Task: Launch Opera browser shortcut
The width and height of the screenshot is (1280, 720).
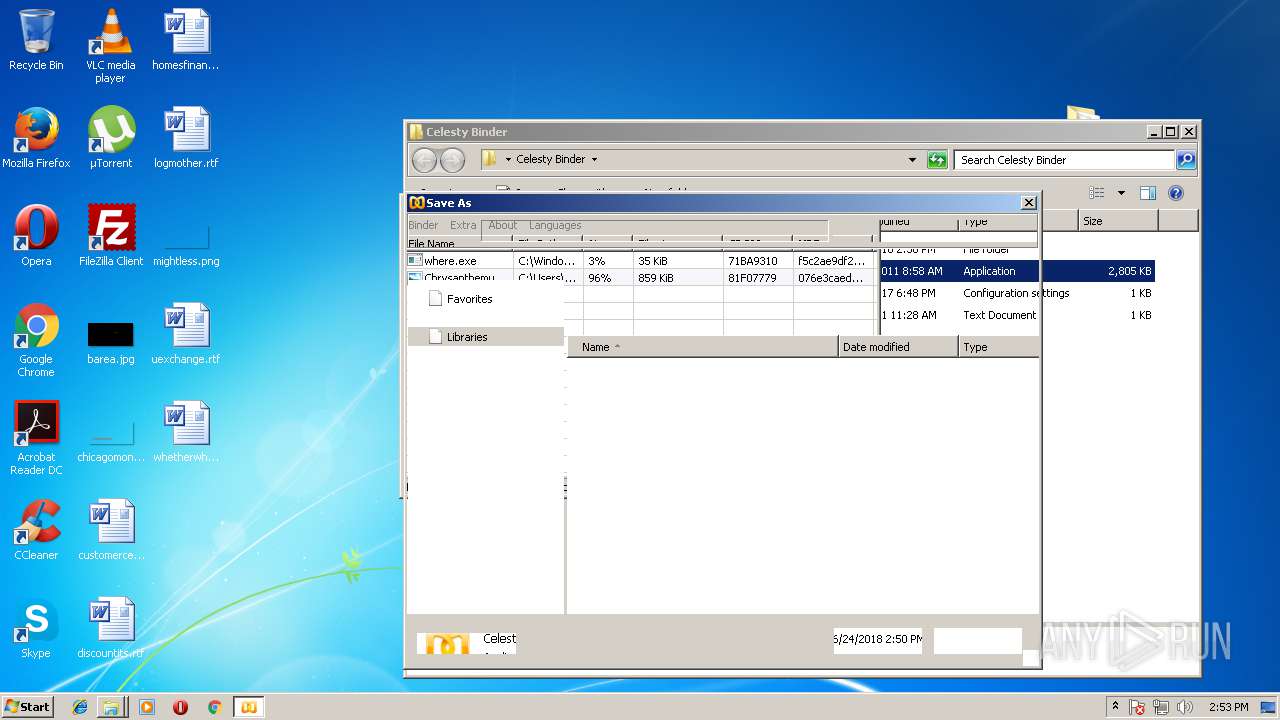Action: [36, 236]
